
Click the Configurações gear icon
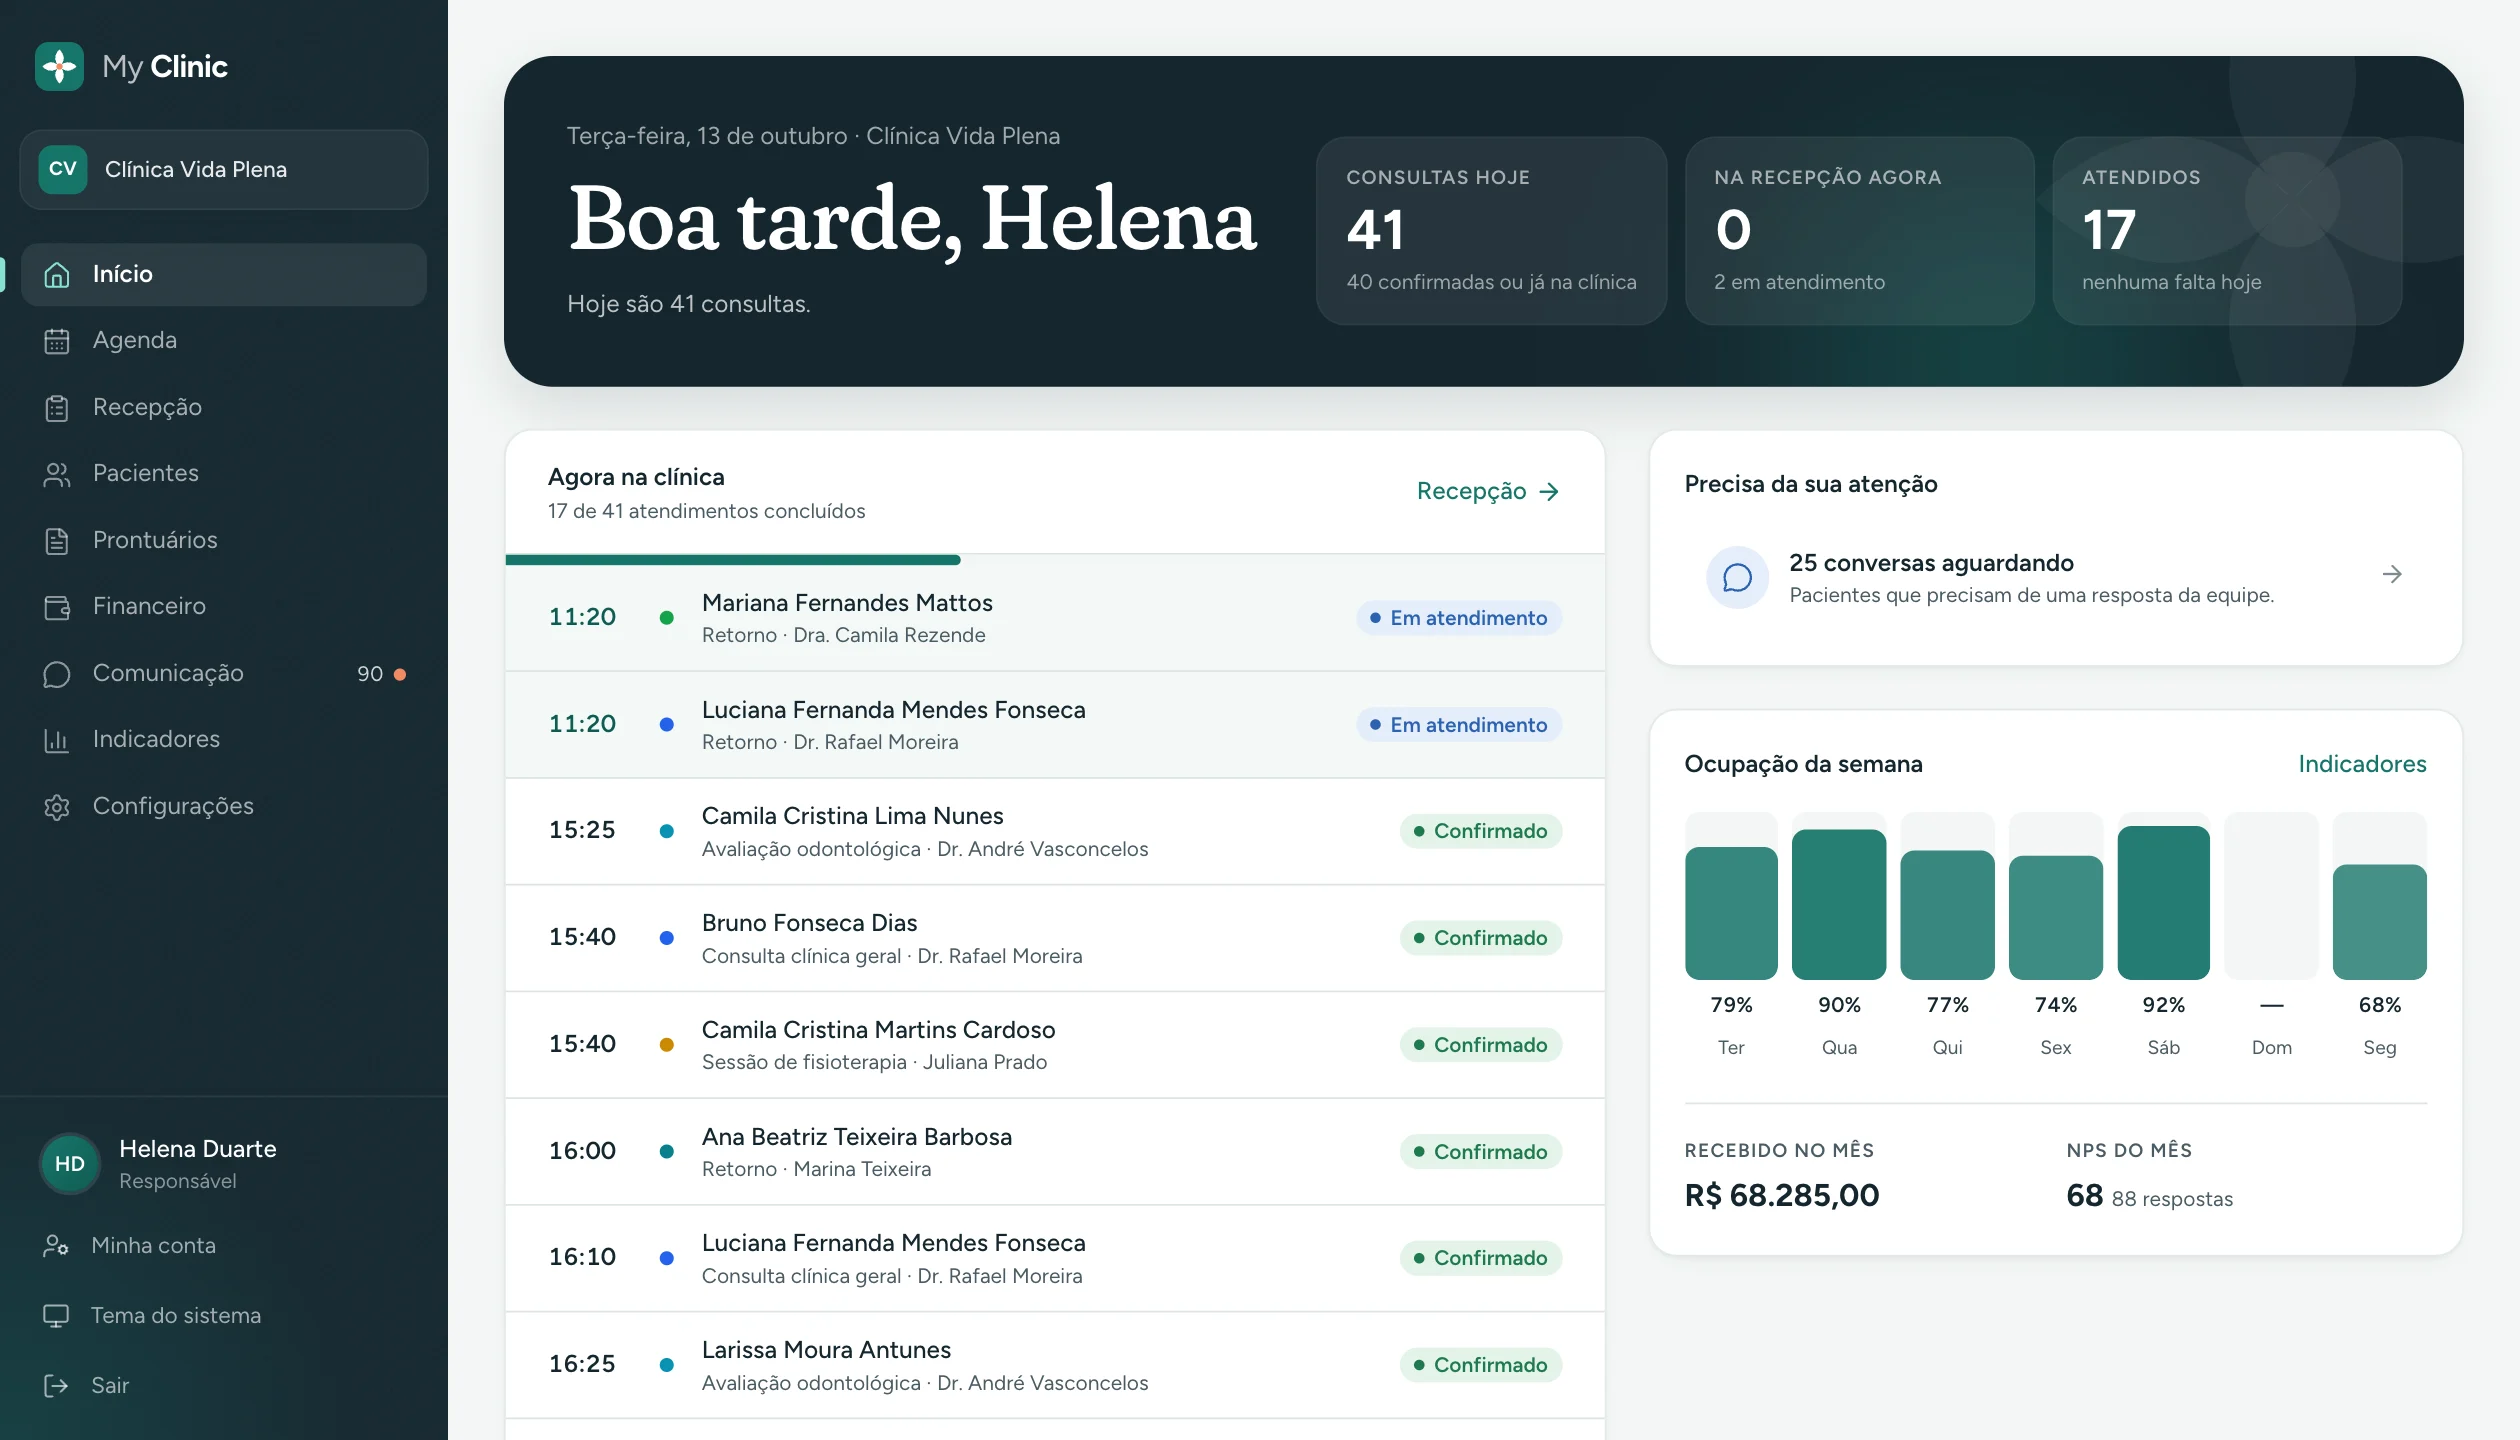click(x=57, y=807)
